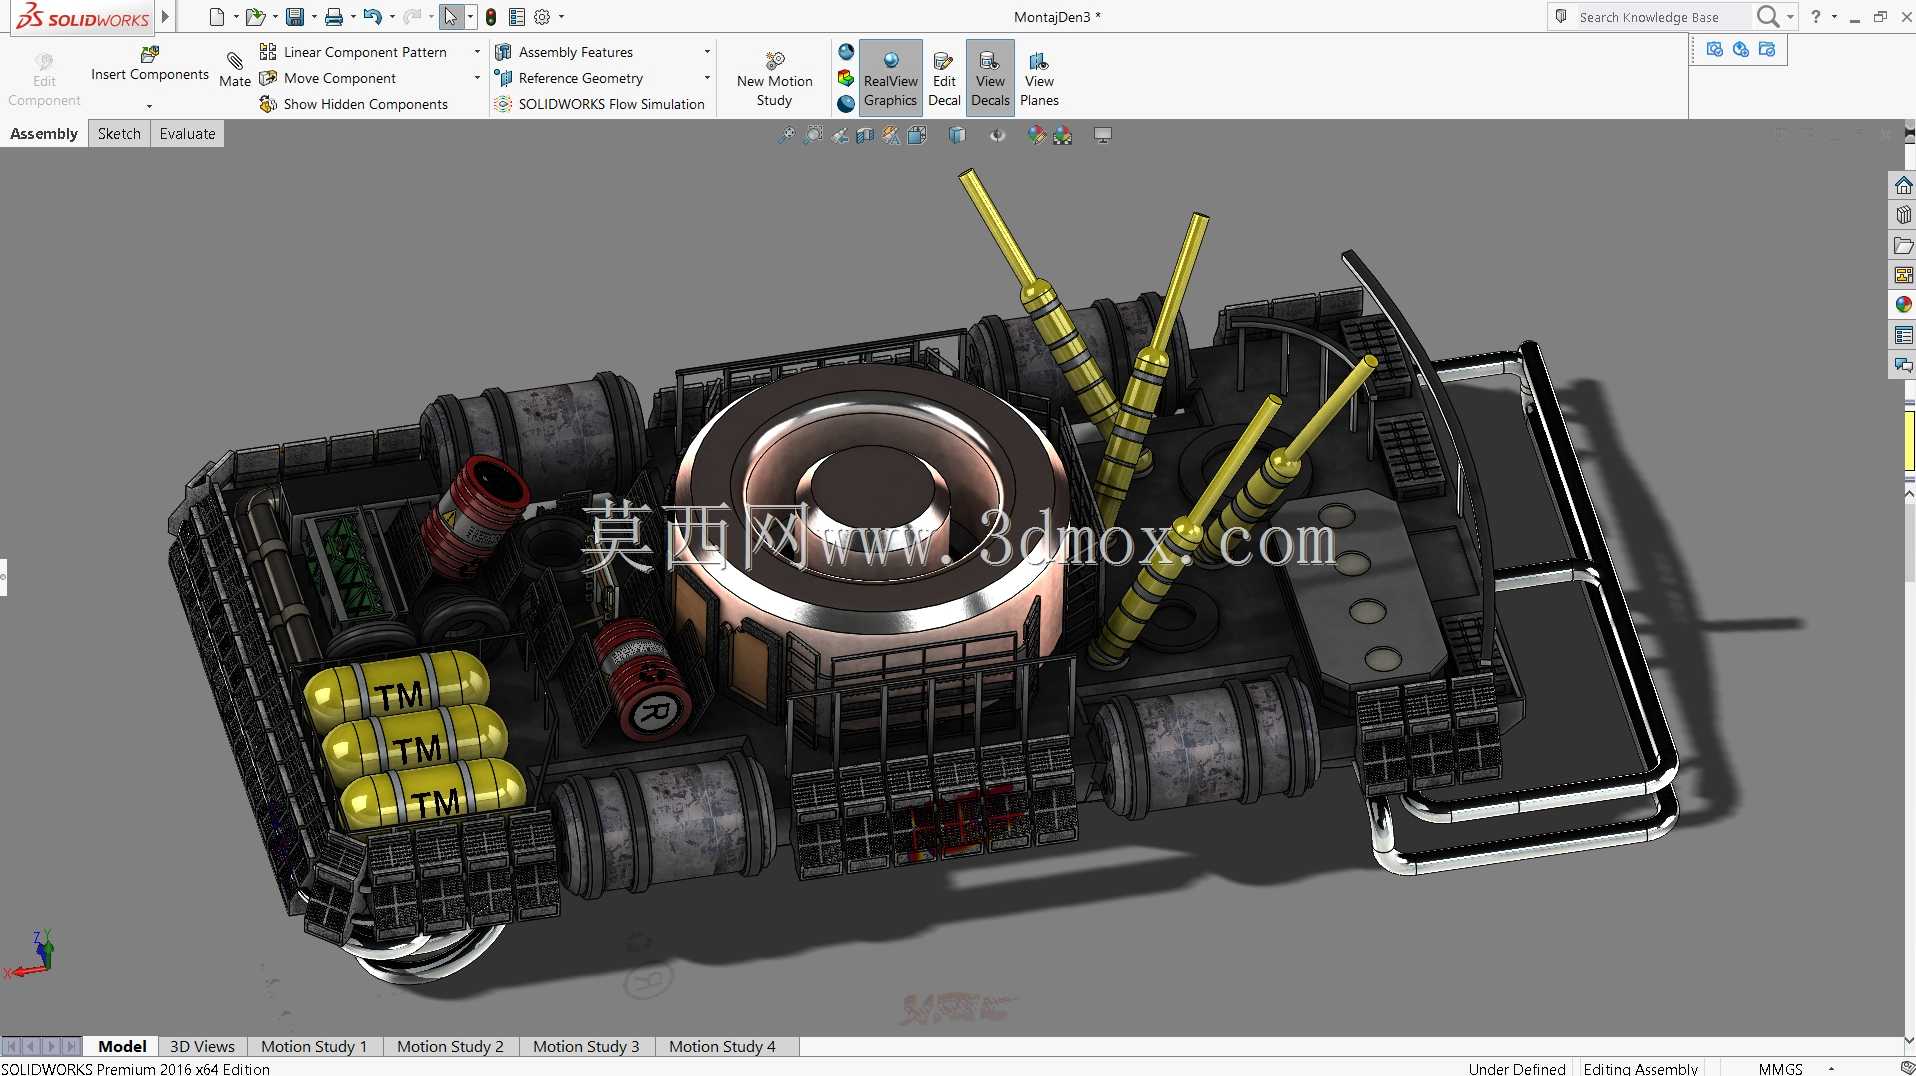1916x1076 pixels.
Task: Click the search magnifier icon
Action: [x=1768, y=17]
